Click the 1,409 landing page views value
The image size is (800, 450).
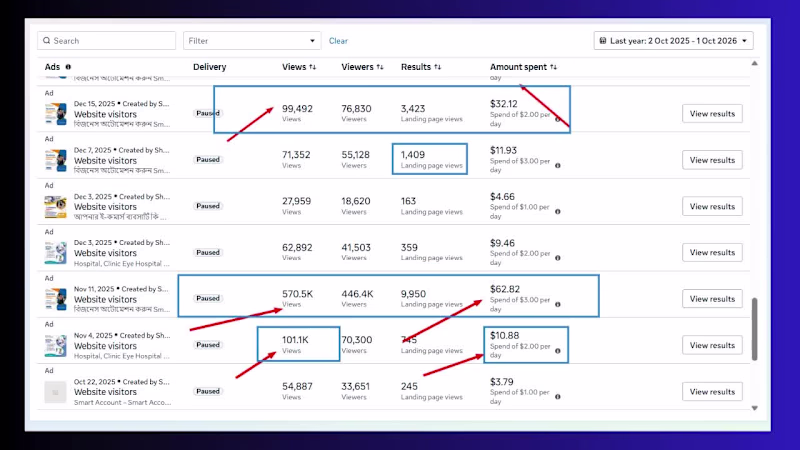(413, 155)
